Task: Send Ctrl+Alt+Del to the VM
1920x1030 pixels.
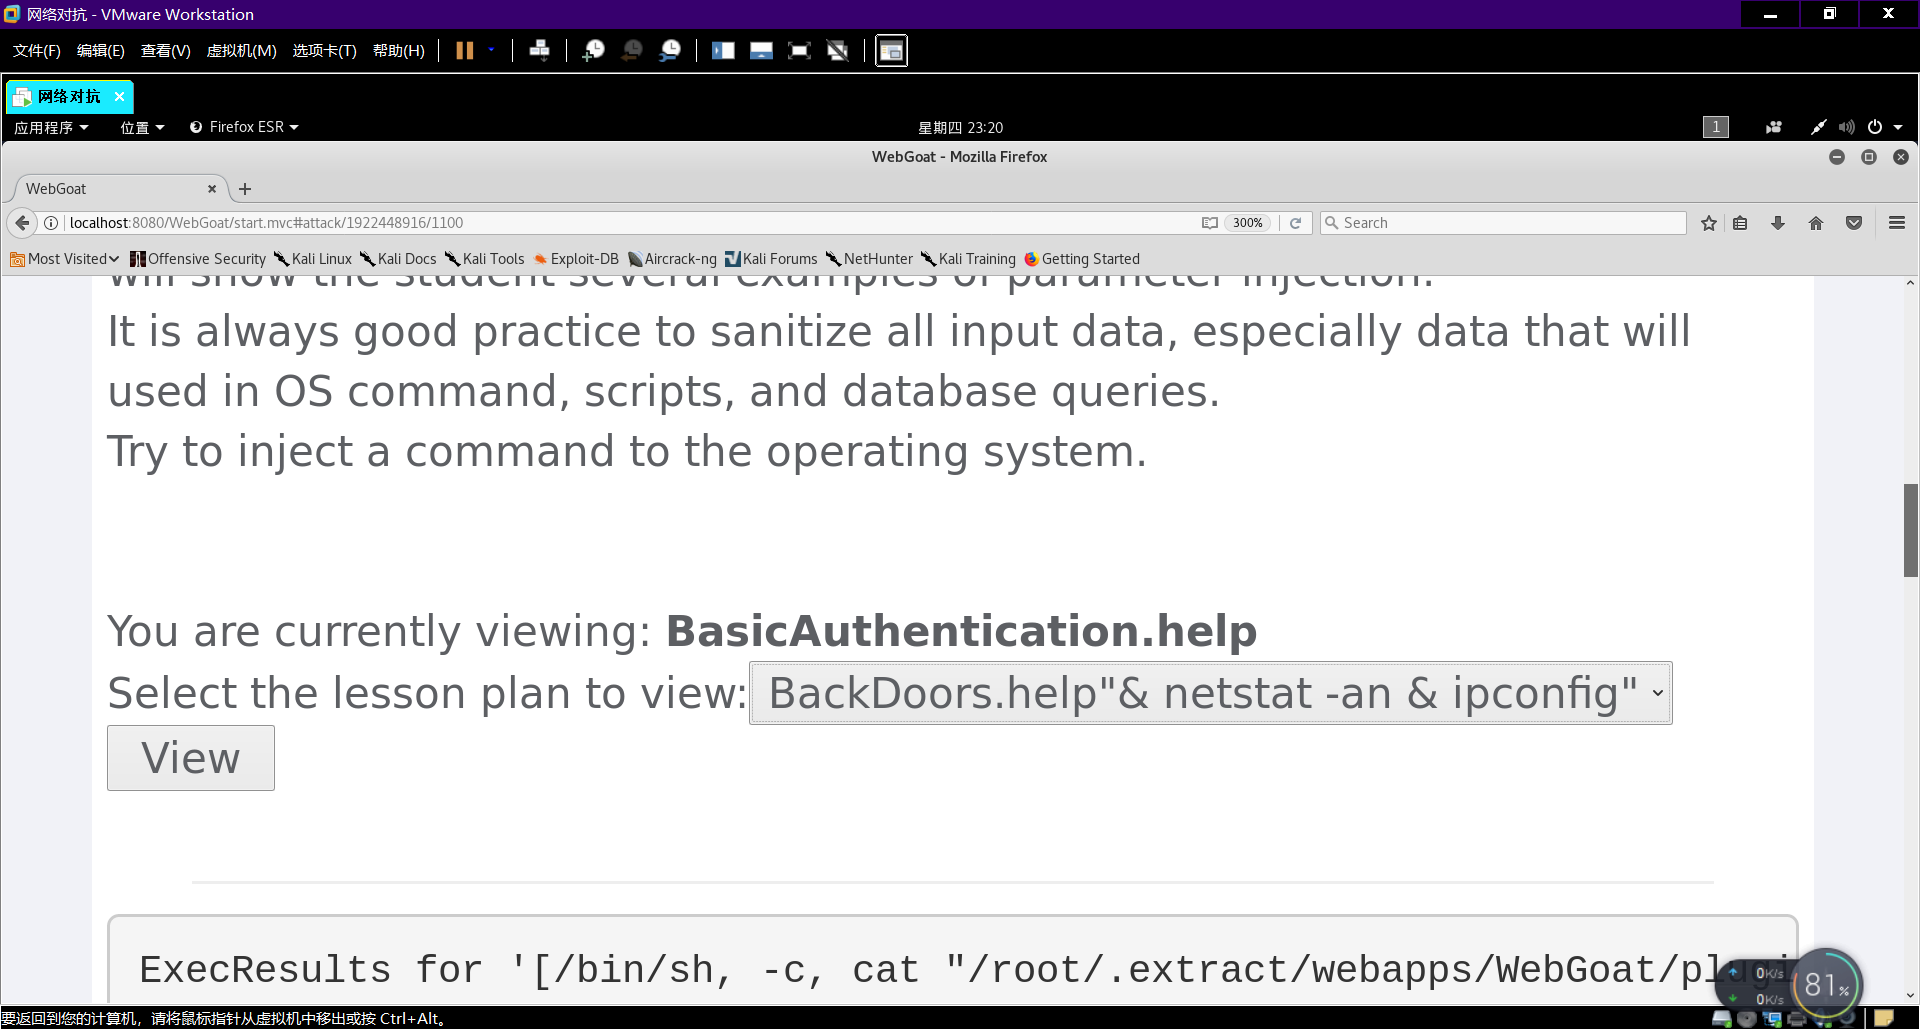Action: 539,51
